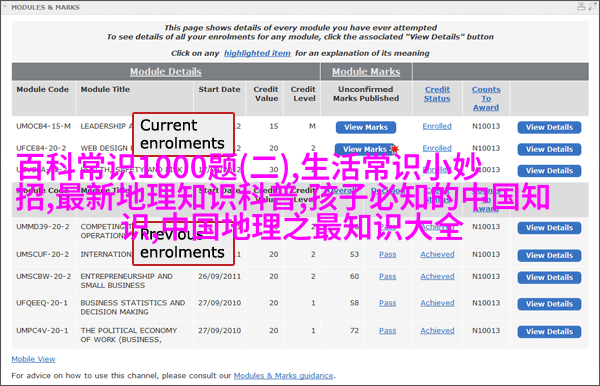Click Achieved status for UMSCUF-20-2
Image resolution: width=600 pixels, height=386 pixels.
coord(437,254)
